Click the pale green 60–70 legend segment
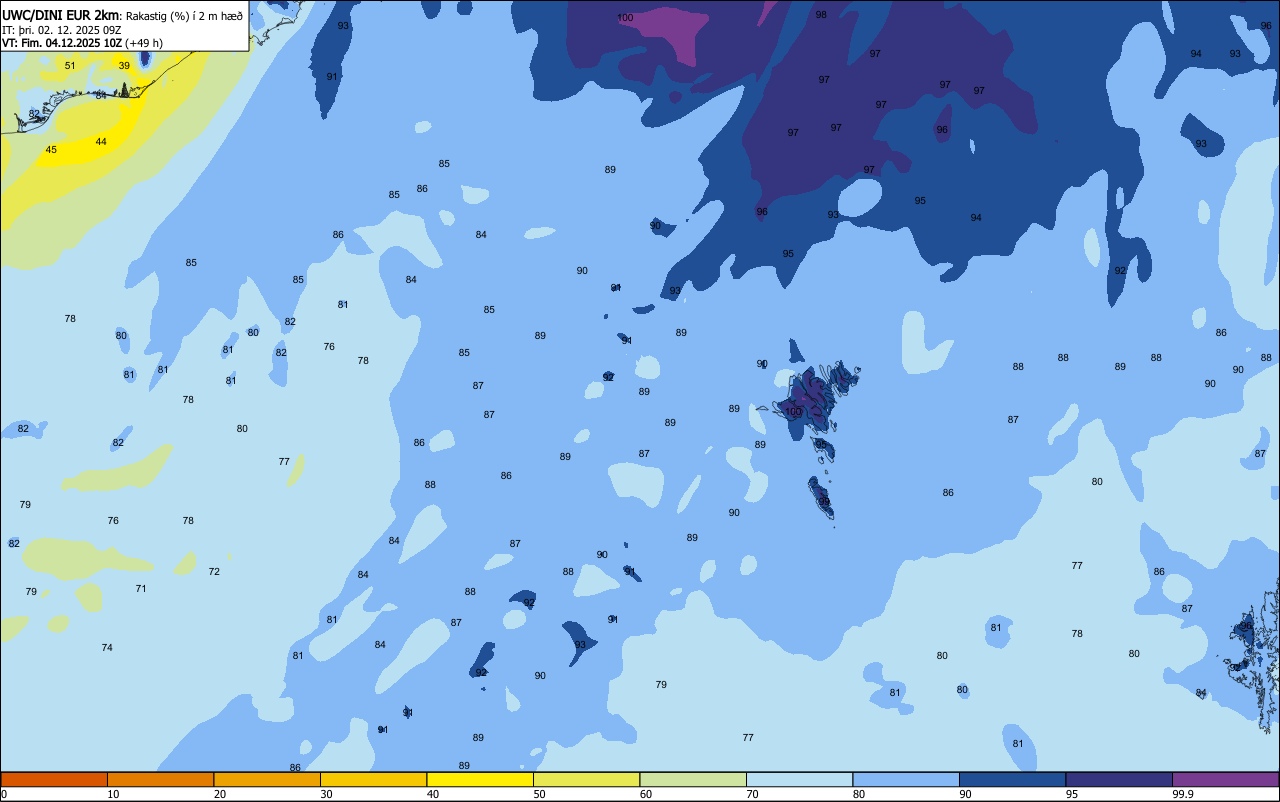 693,779
